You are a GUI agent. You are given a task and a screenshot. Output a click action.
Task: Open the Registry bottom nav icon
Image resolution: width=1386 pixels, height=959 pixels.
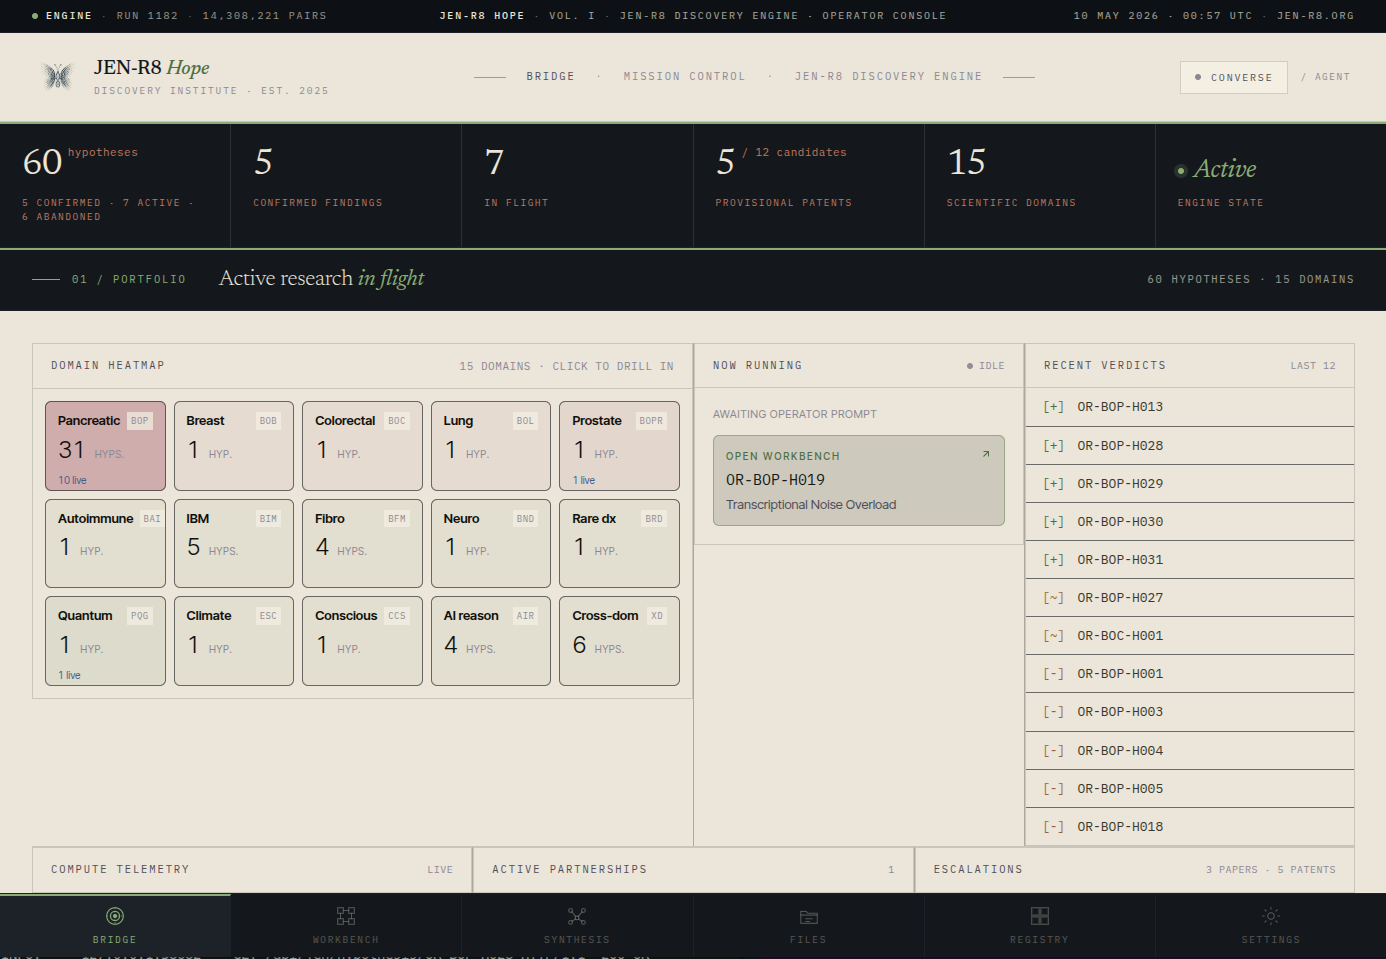click(x=1040, y=916)
